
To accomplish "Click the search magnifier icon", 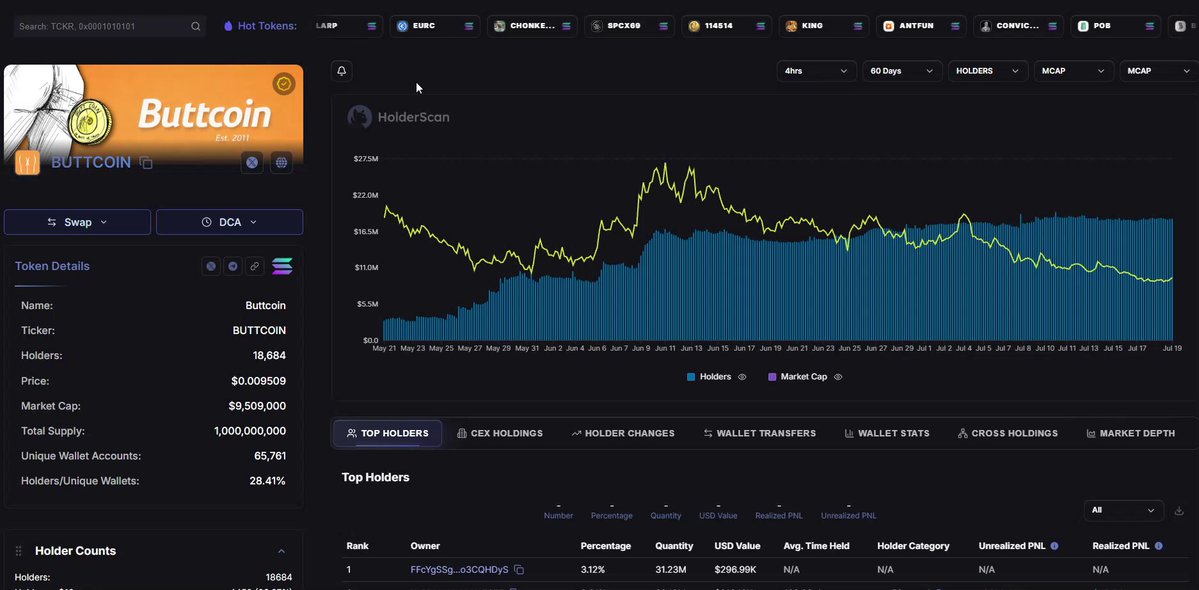I will point(196,26).
